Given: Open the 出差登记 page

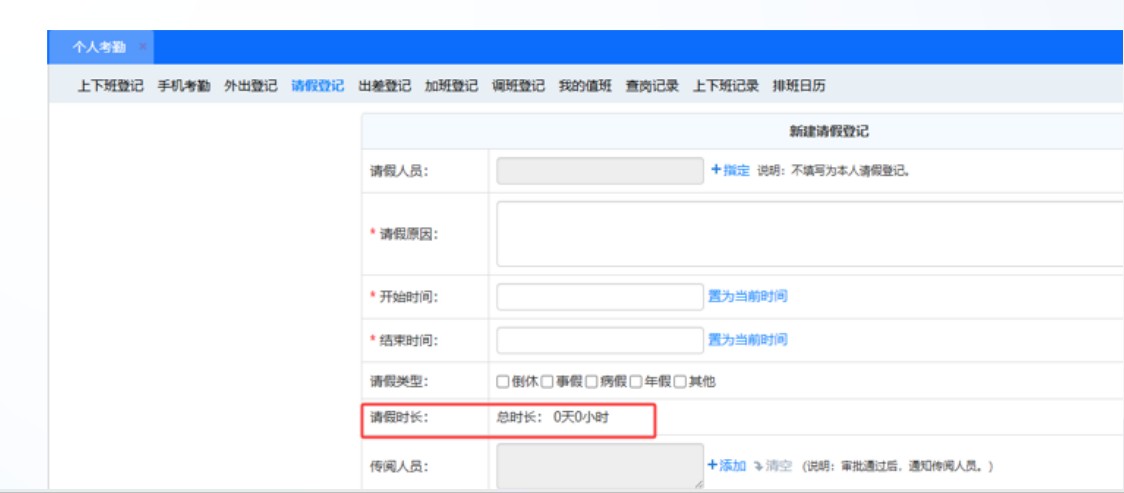Looking at the screenshot, I should [x=385, y=86].
